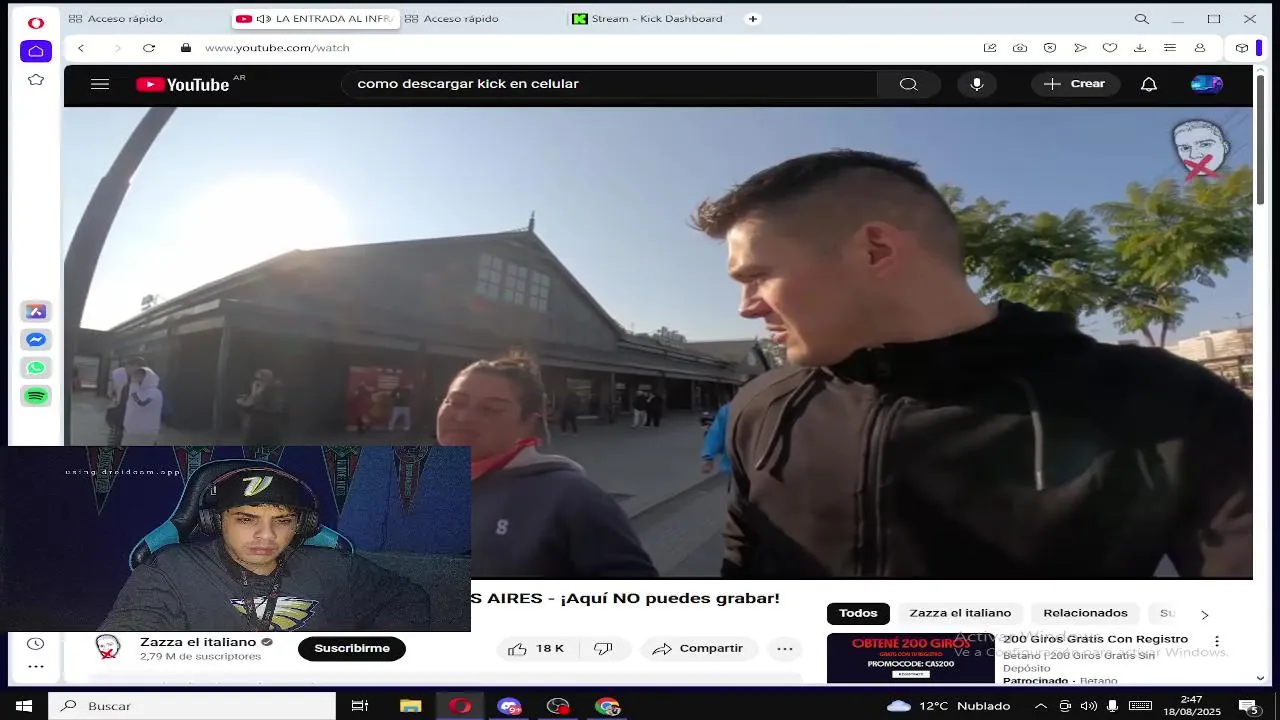Open the Opera menu logo
Screen dimensions: 1280x720
pyautogui.click(x=36, y=22)
